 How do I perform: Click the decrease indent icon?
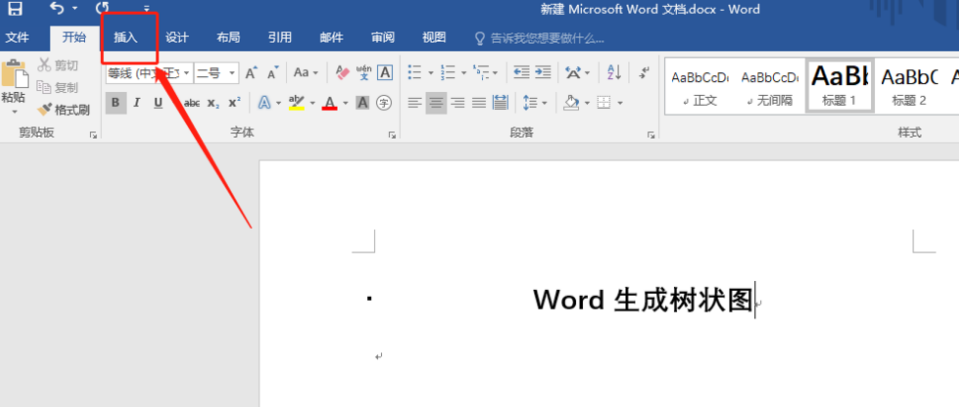[x=522, y=73]
